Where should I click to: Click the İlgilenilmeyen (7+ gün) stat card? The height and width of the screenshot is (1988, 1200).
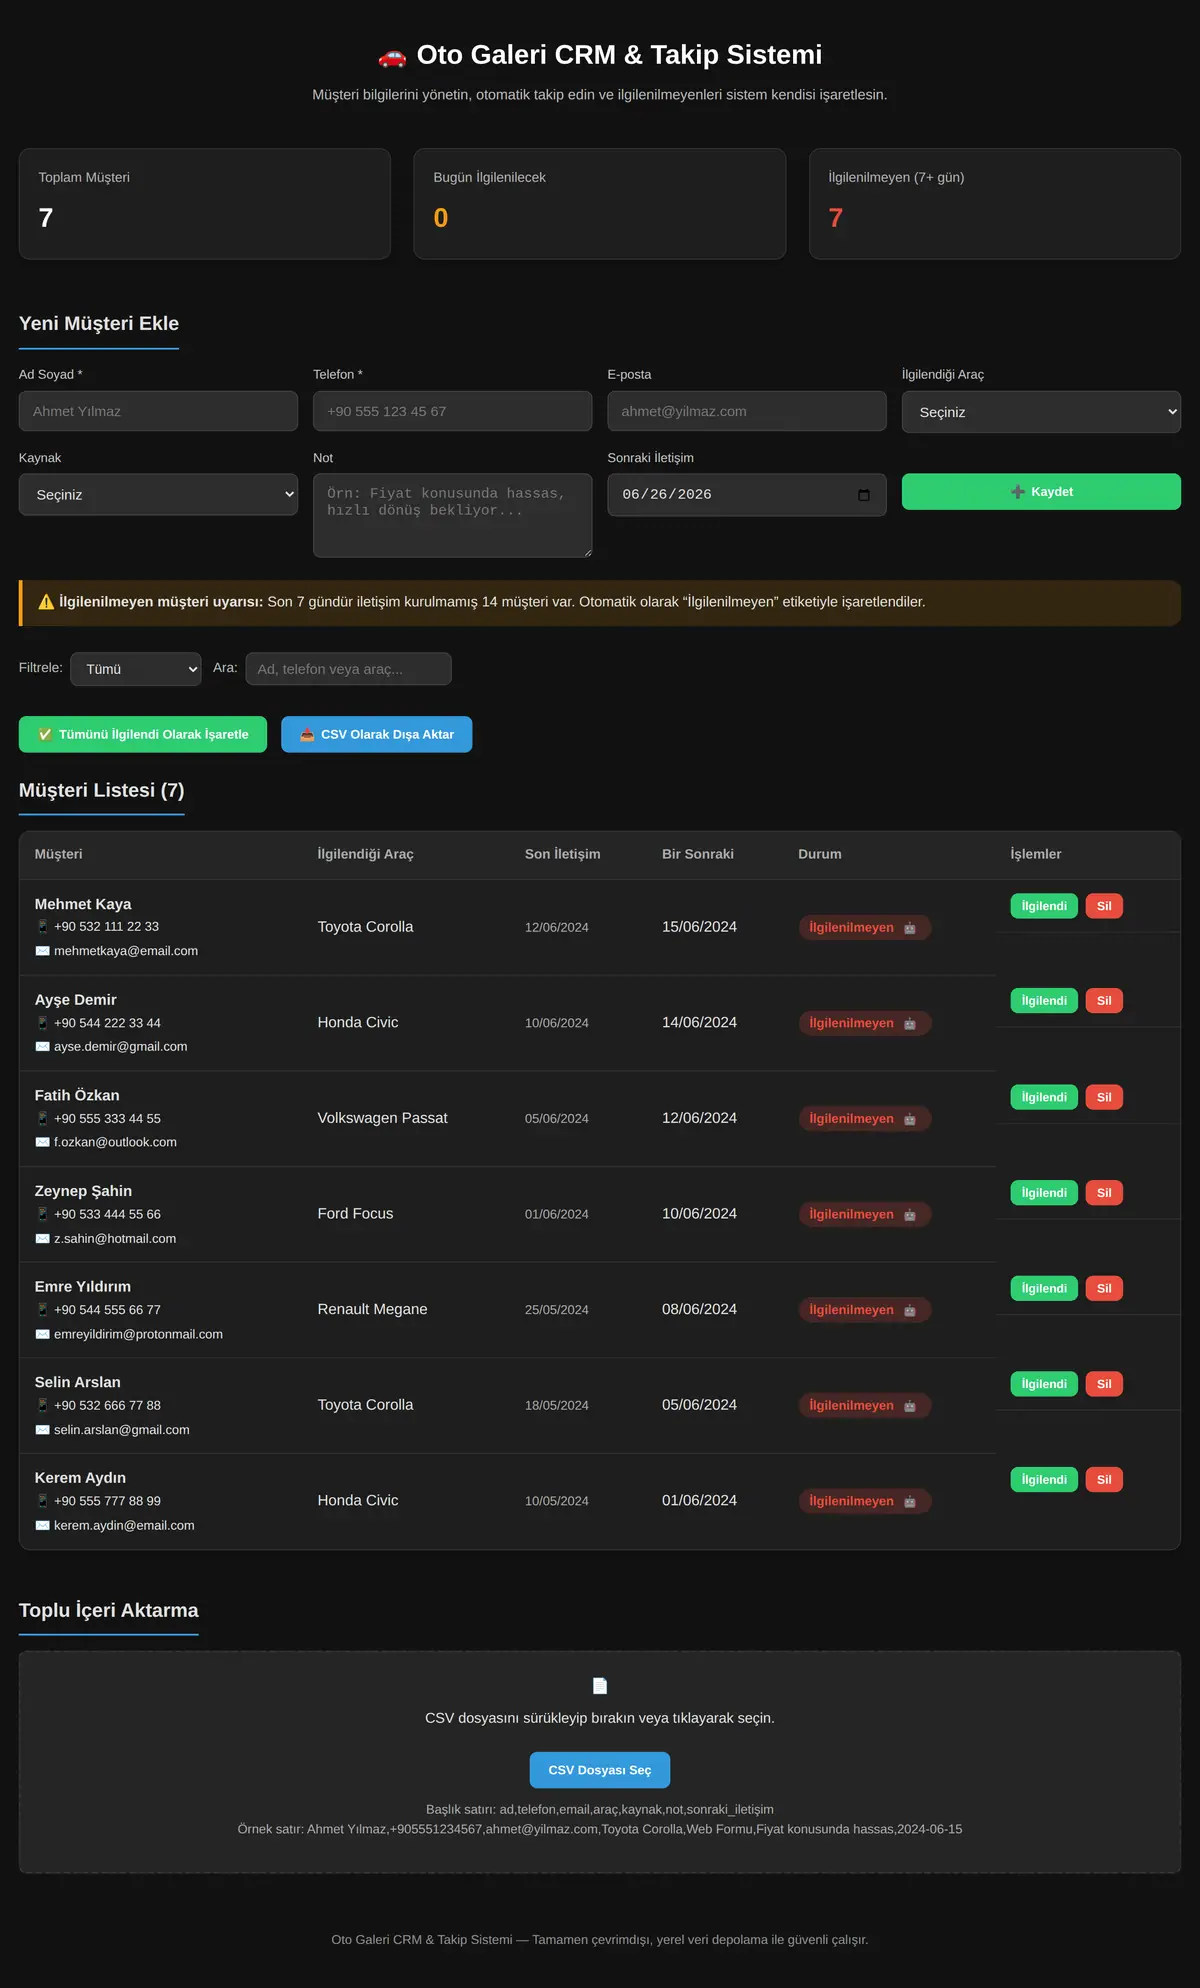[x=995, y=204]
